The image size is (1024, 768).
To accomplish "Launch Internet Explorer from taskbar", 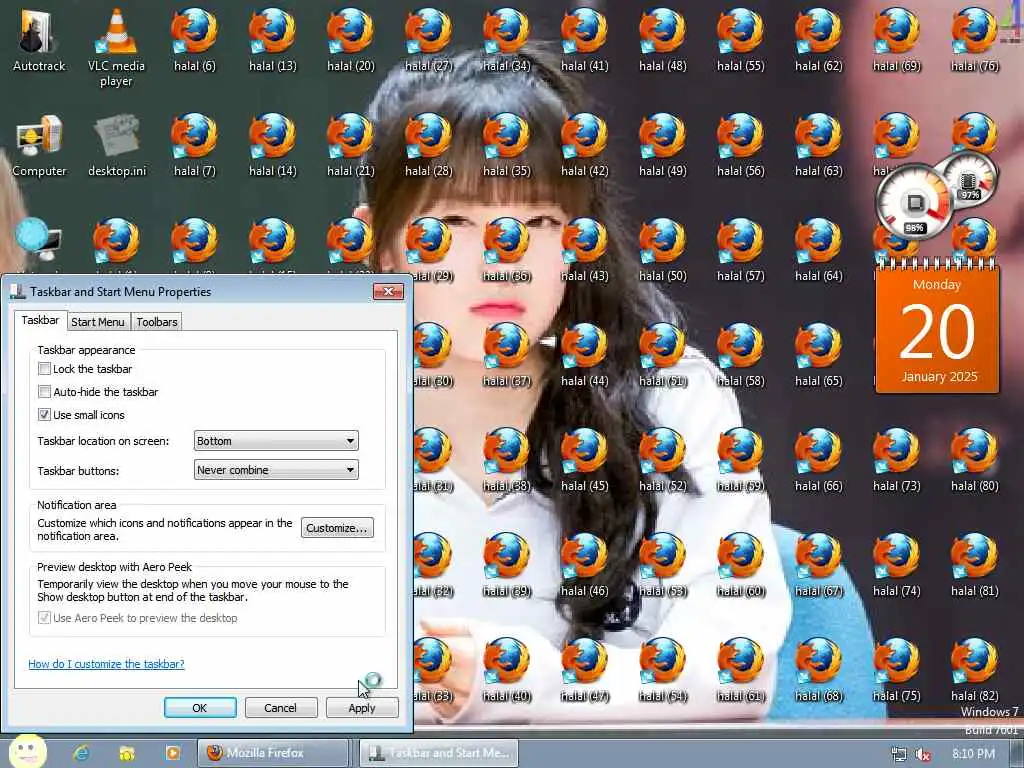I will [81, 753].
